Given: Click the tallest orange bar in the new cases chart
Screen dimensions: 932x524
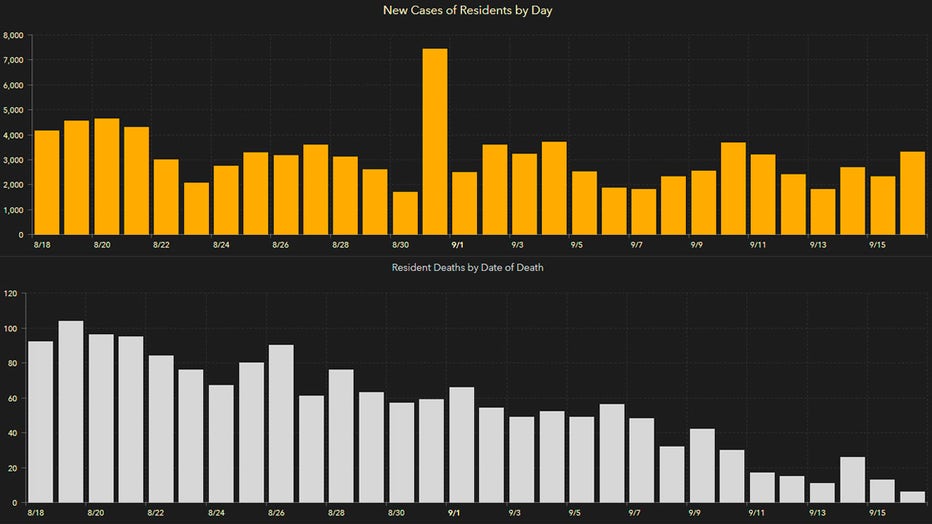Looking at the screenshot, I should (435, 142).
